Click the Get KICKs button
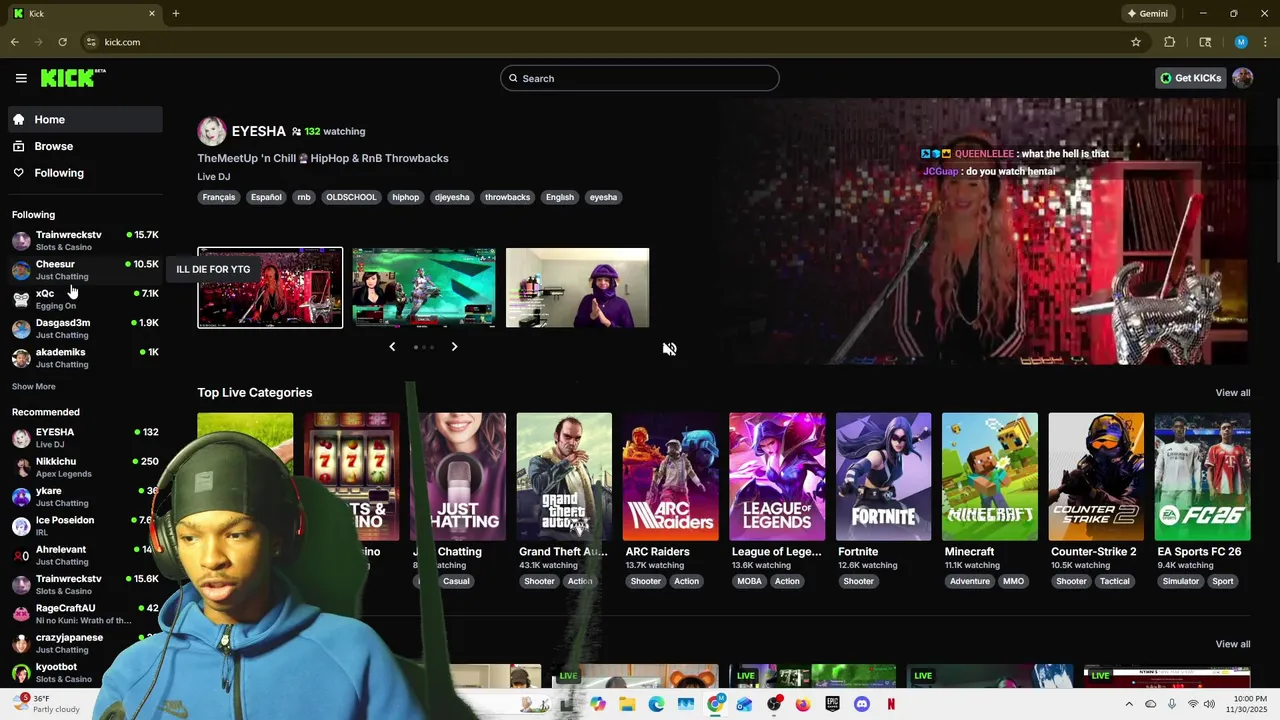 tap(1190, 78)
